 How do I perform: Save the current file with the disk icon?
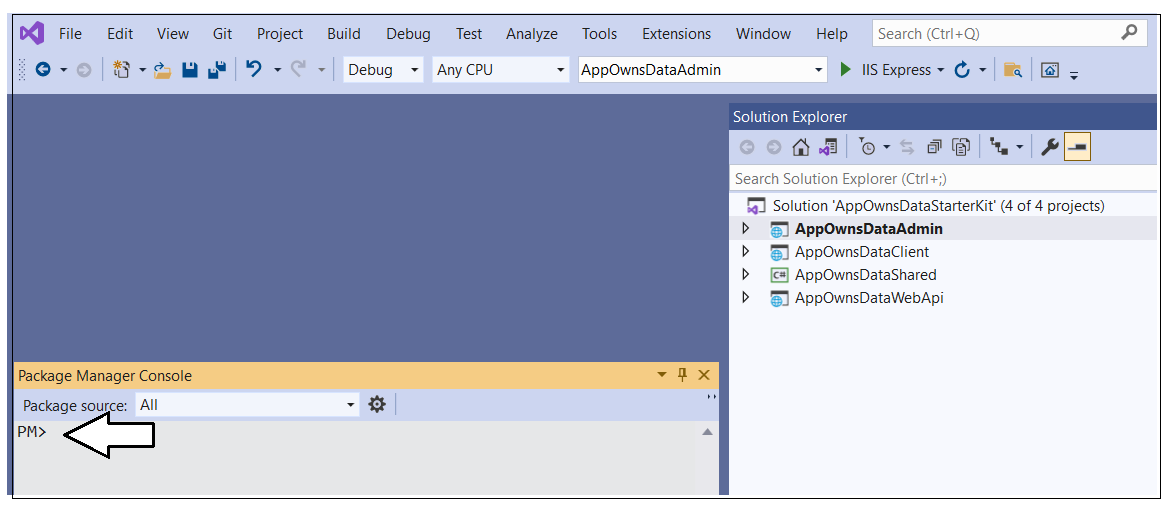190,70
